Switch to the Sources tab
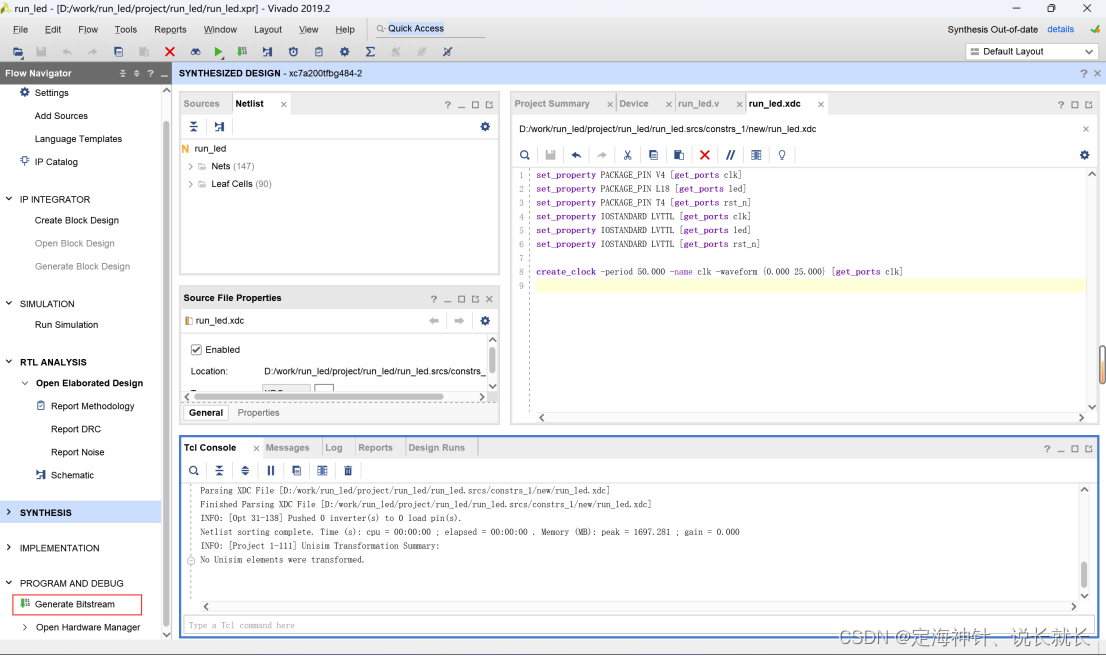This screenshot has height=656, width=1106. pos(201,104)
